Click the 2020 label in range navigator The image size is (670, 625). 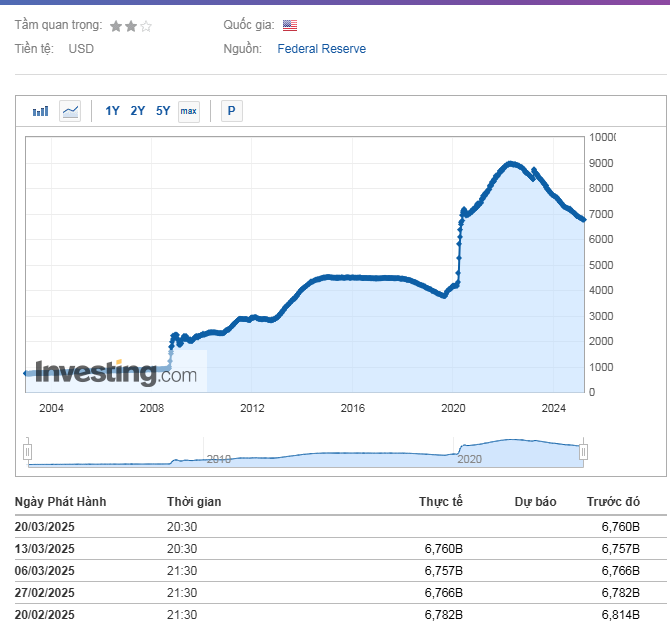[470, 458]
